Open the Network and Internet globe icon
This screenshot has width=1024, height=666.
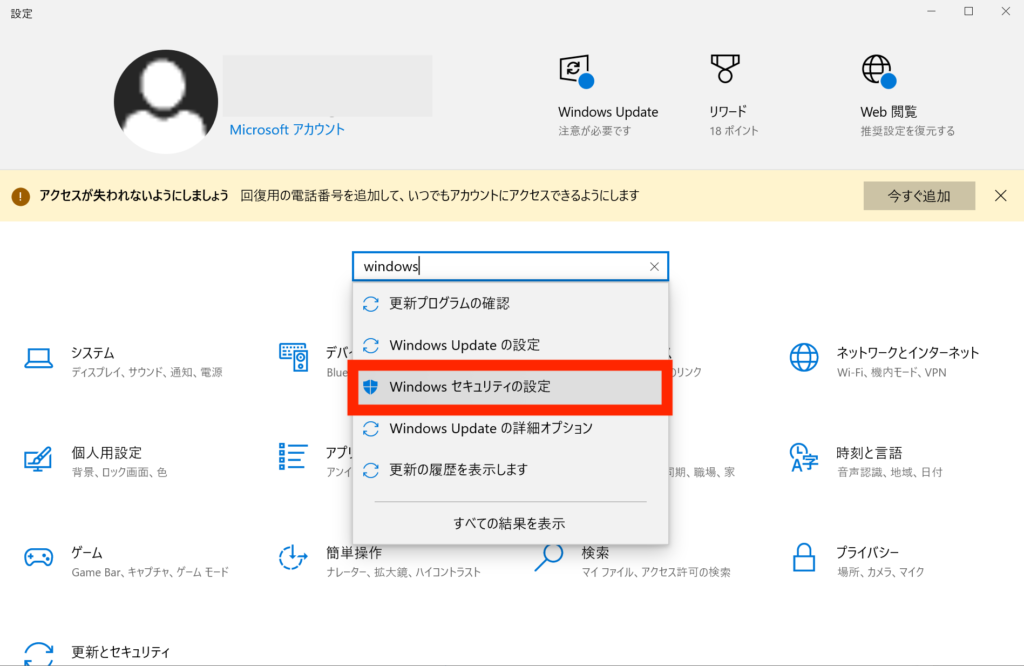pos(803,357)
